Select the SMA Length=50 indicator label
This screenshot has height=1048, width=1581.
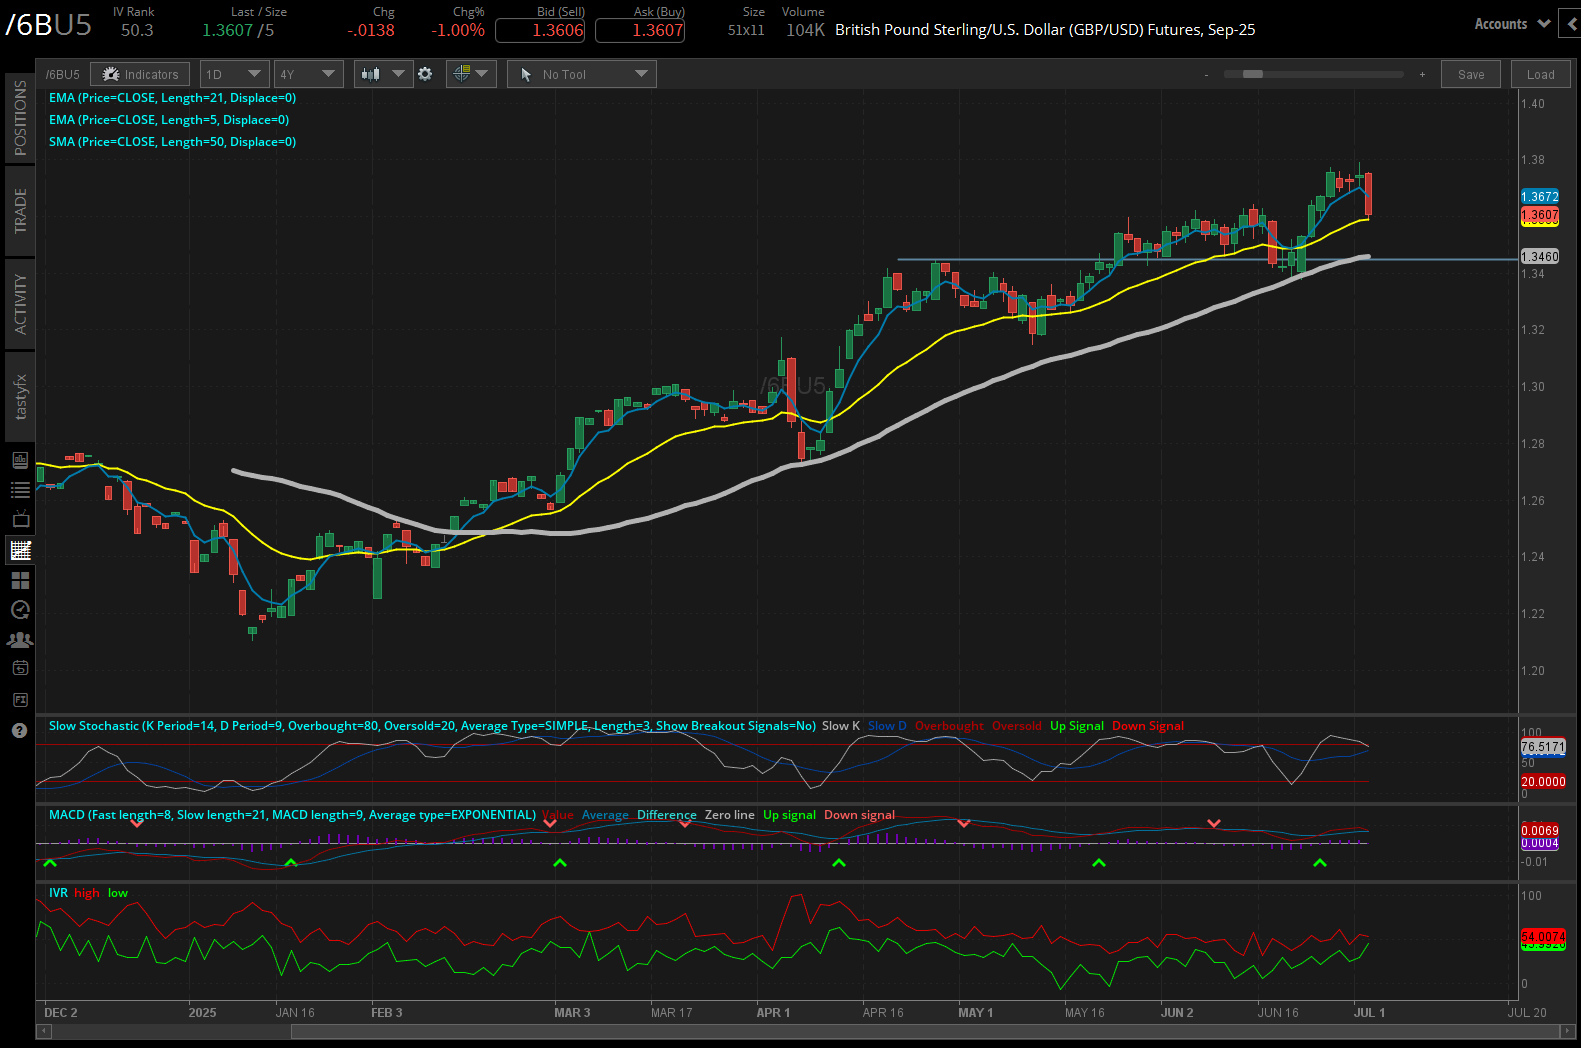tap(172, 142)
